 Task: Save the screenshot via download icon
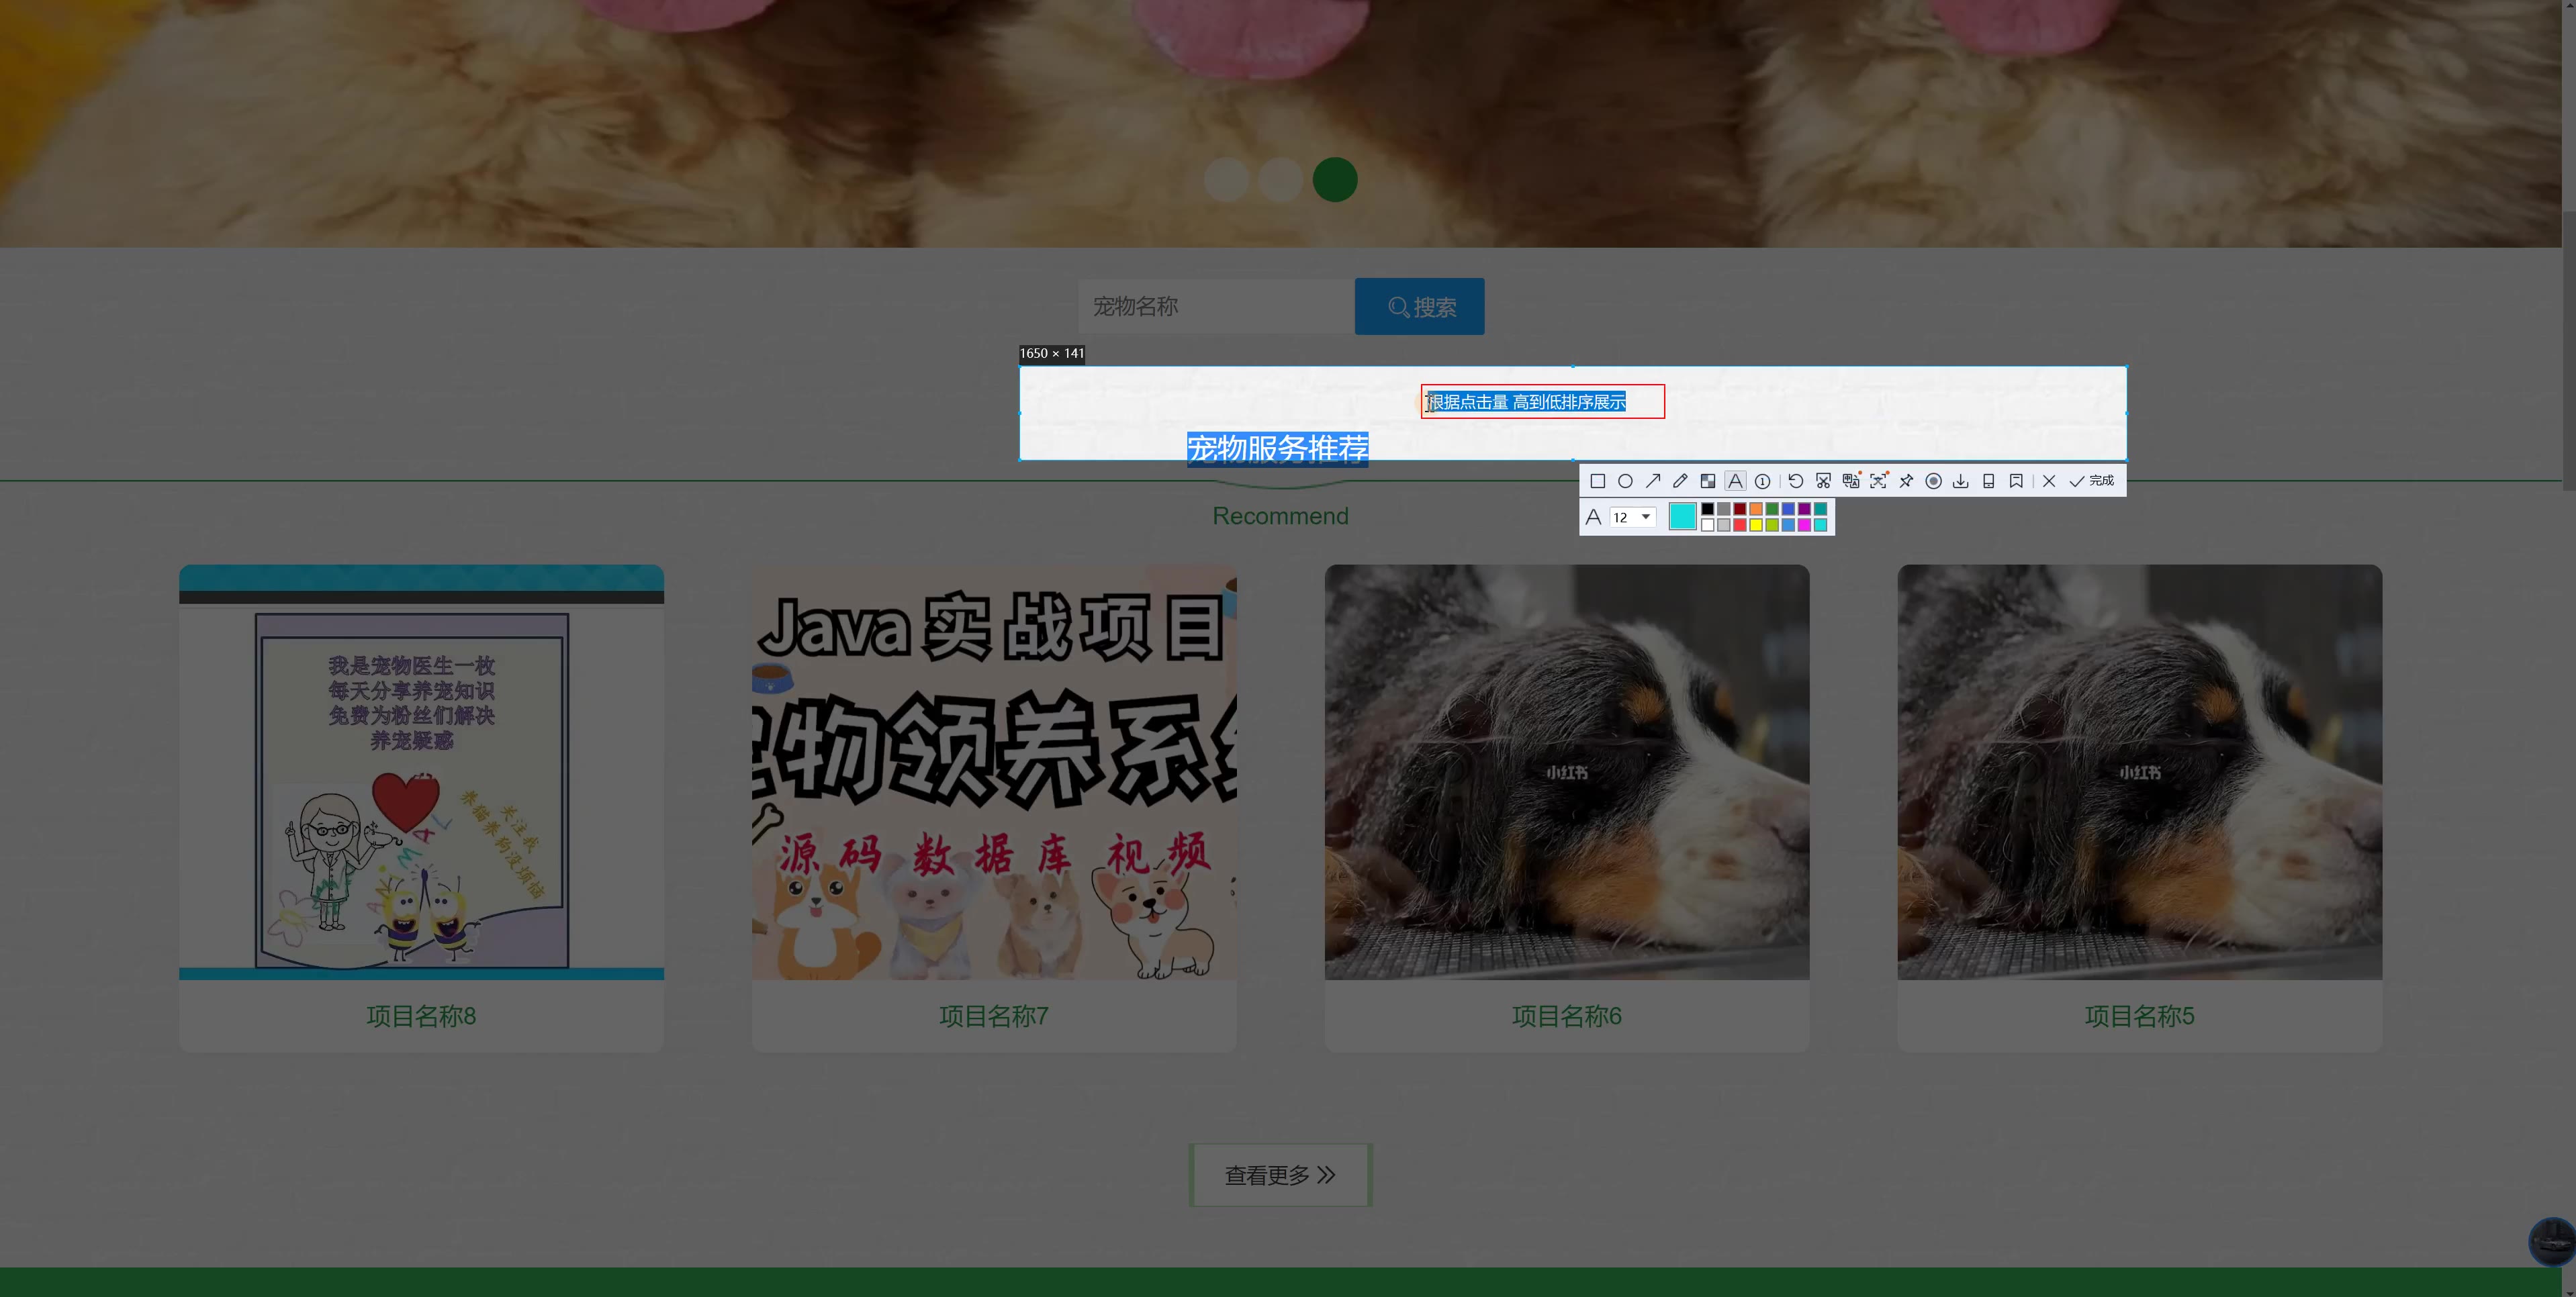(x=1961, y=481)
